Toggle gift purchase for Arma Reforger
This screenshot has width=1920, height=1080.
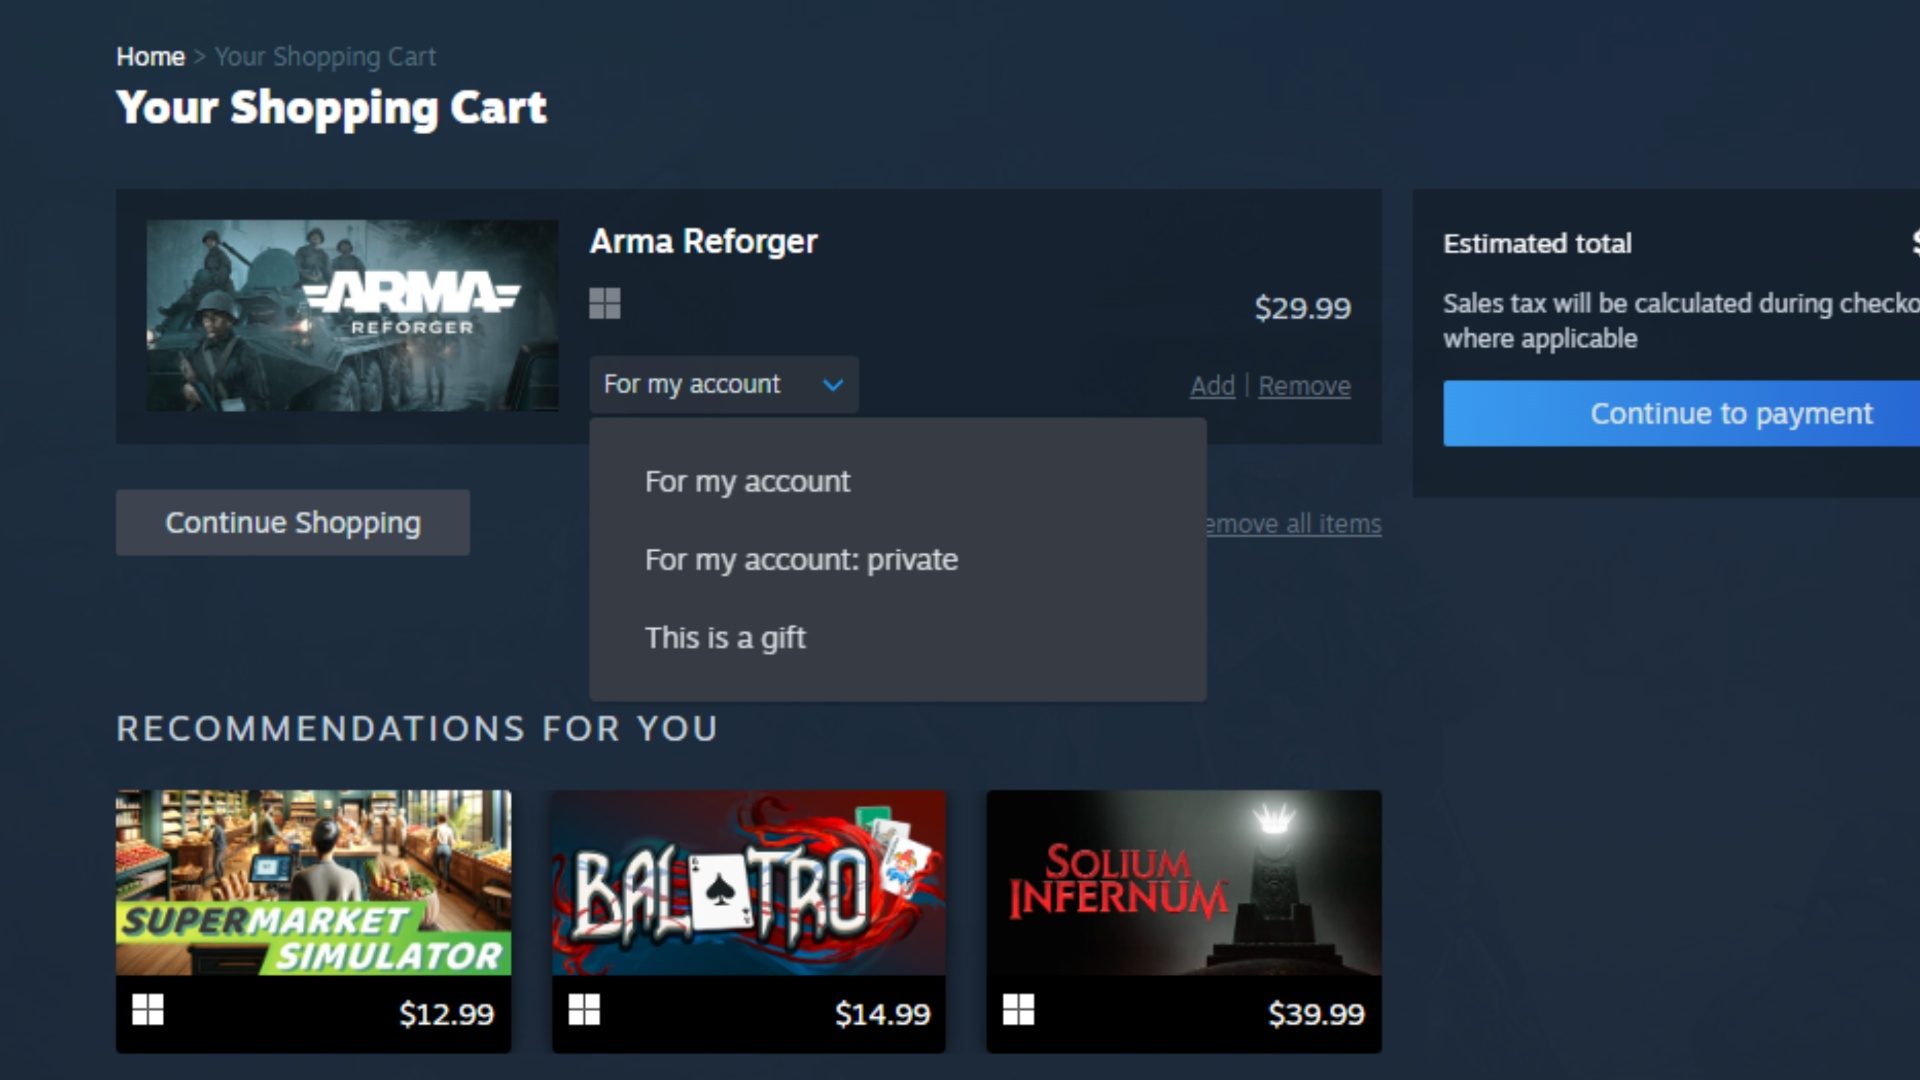click(724, 638)
